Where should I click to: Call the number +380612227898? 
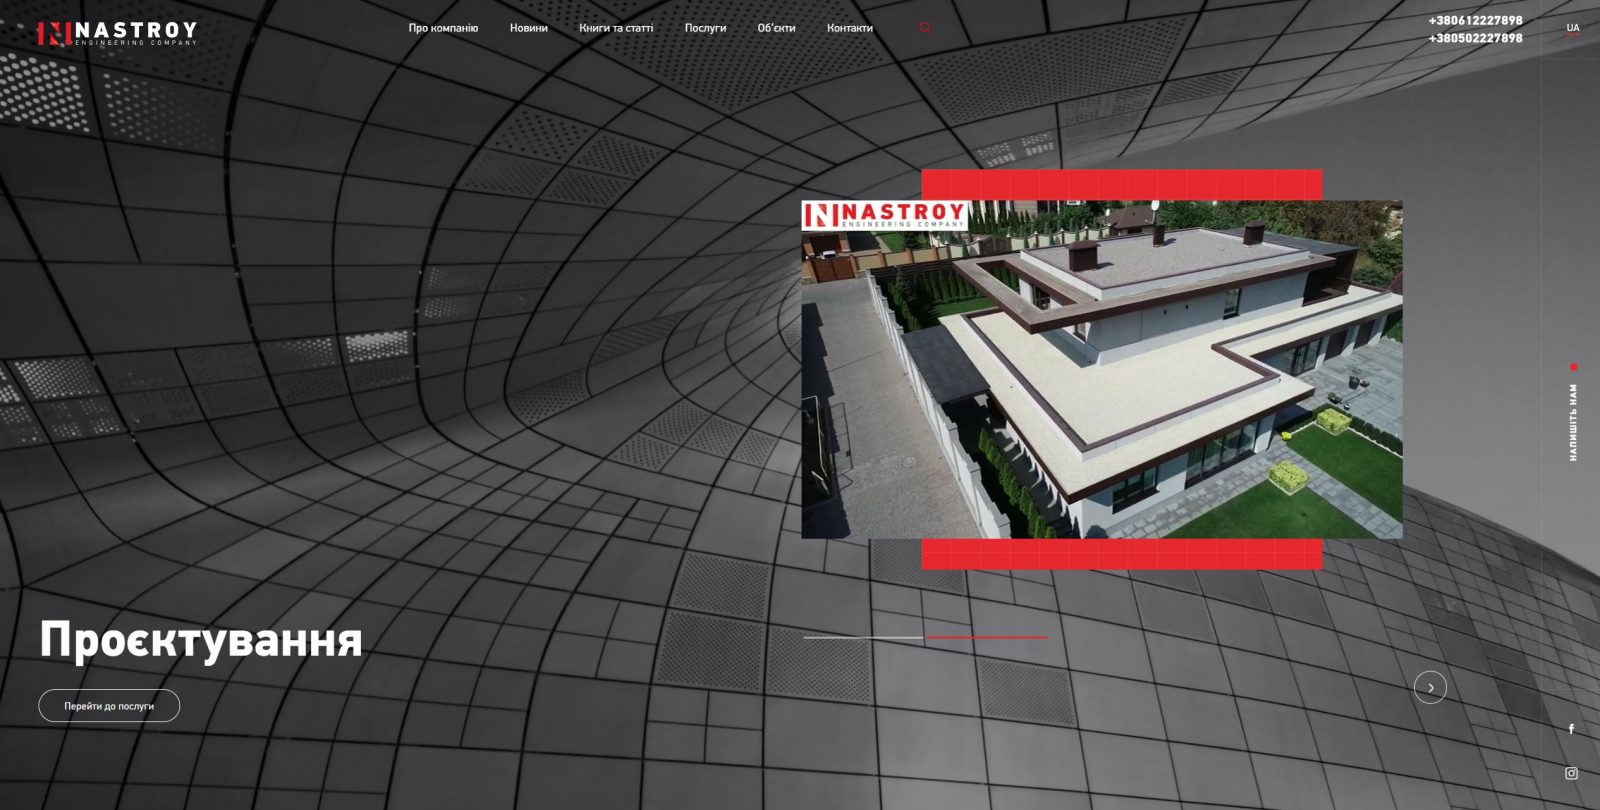coord(1475,20)
